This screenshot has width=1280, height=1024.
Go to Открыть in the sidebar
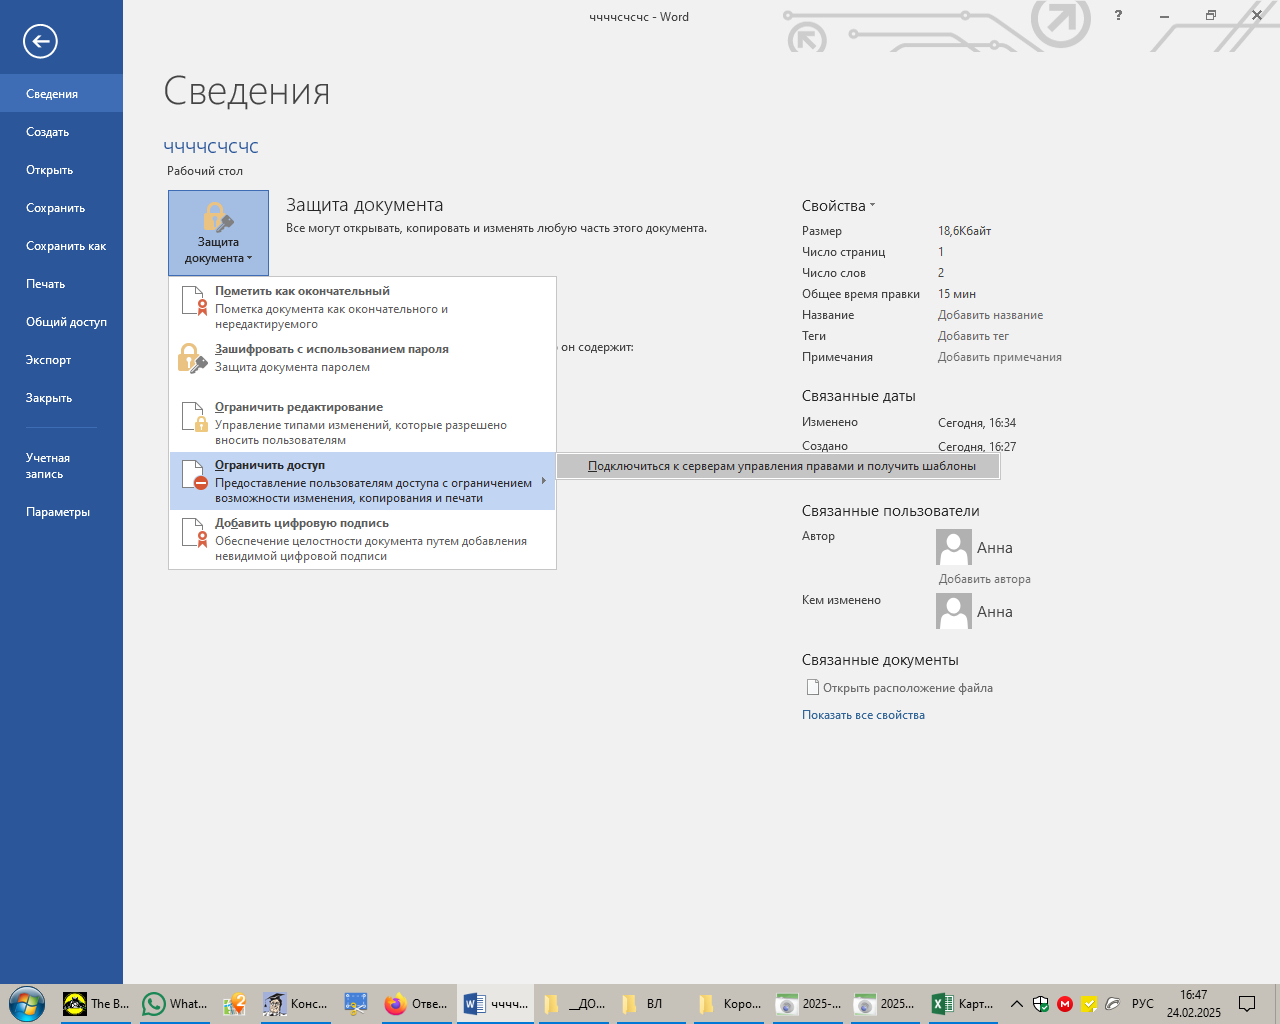(x=61, y=169)
